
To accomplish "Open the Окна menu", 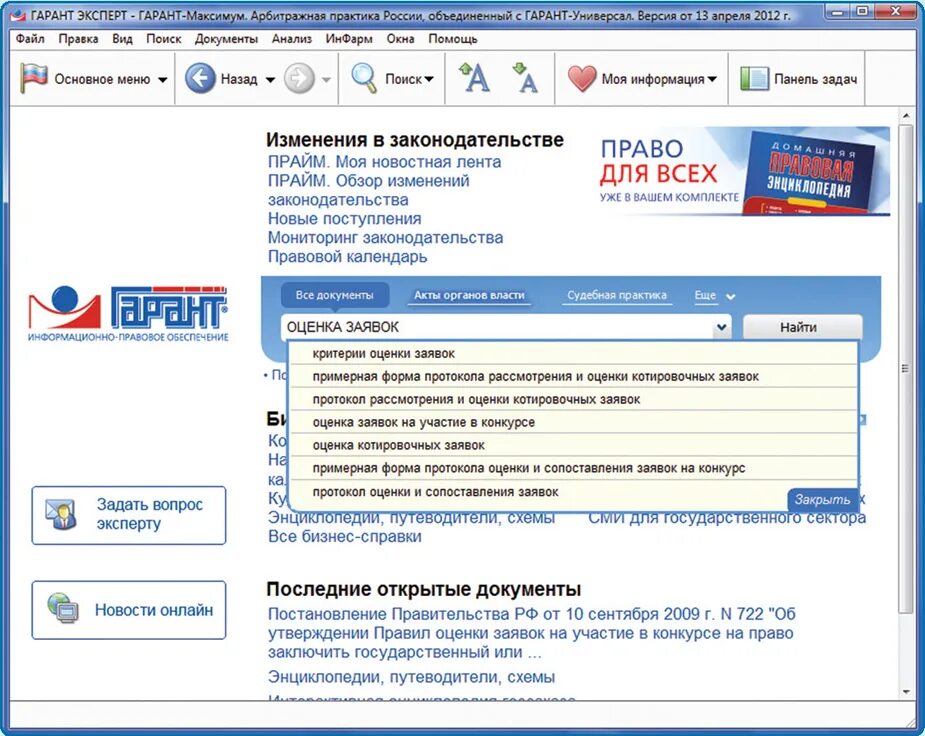I will coord(400,39).
